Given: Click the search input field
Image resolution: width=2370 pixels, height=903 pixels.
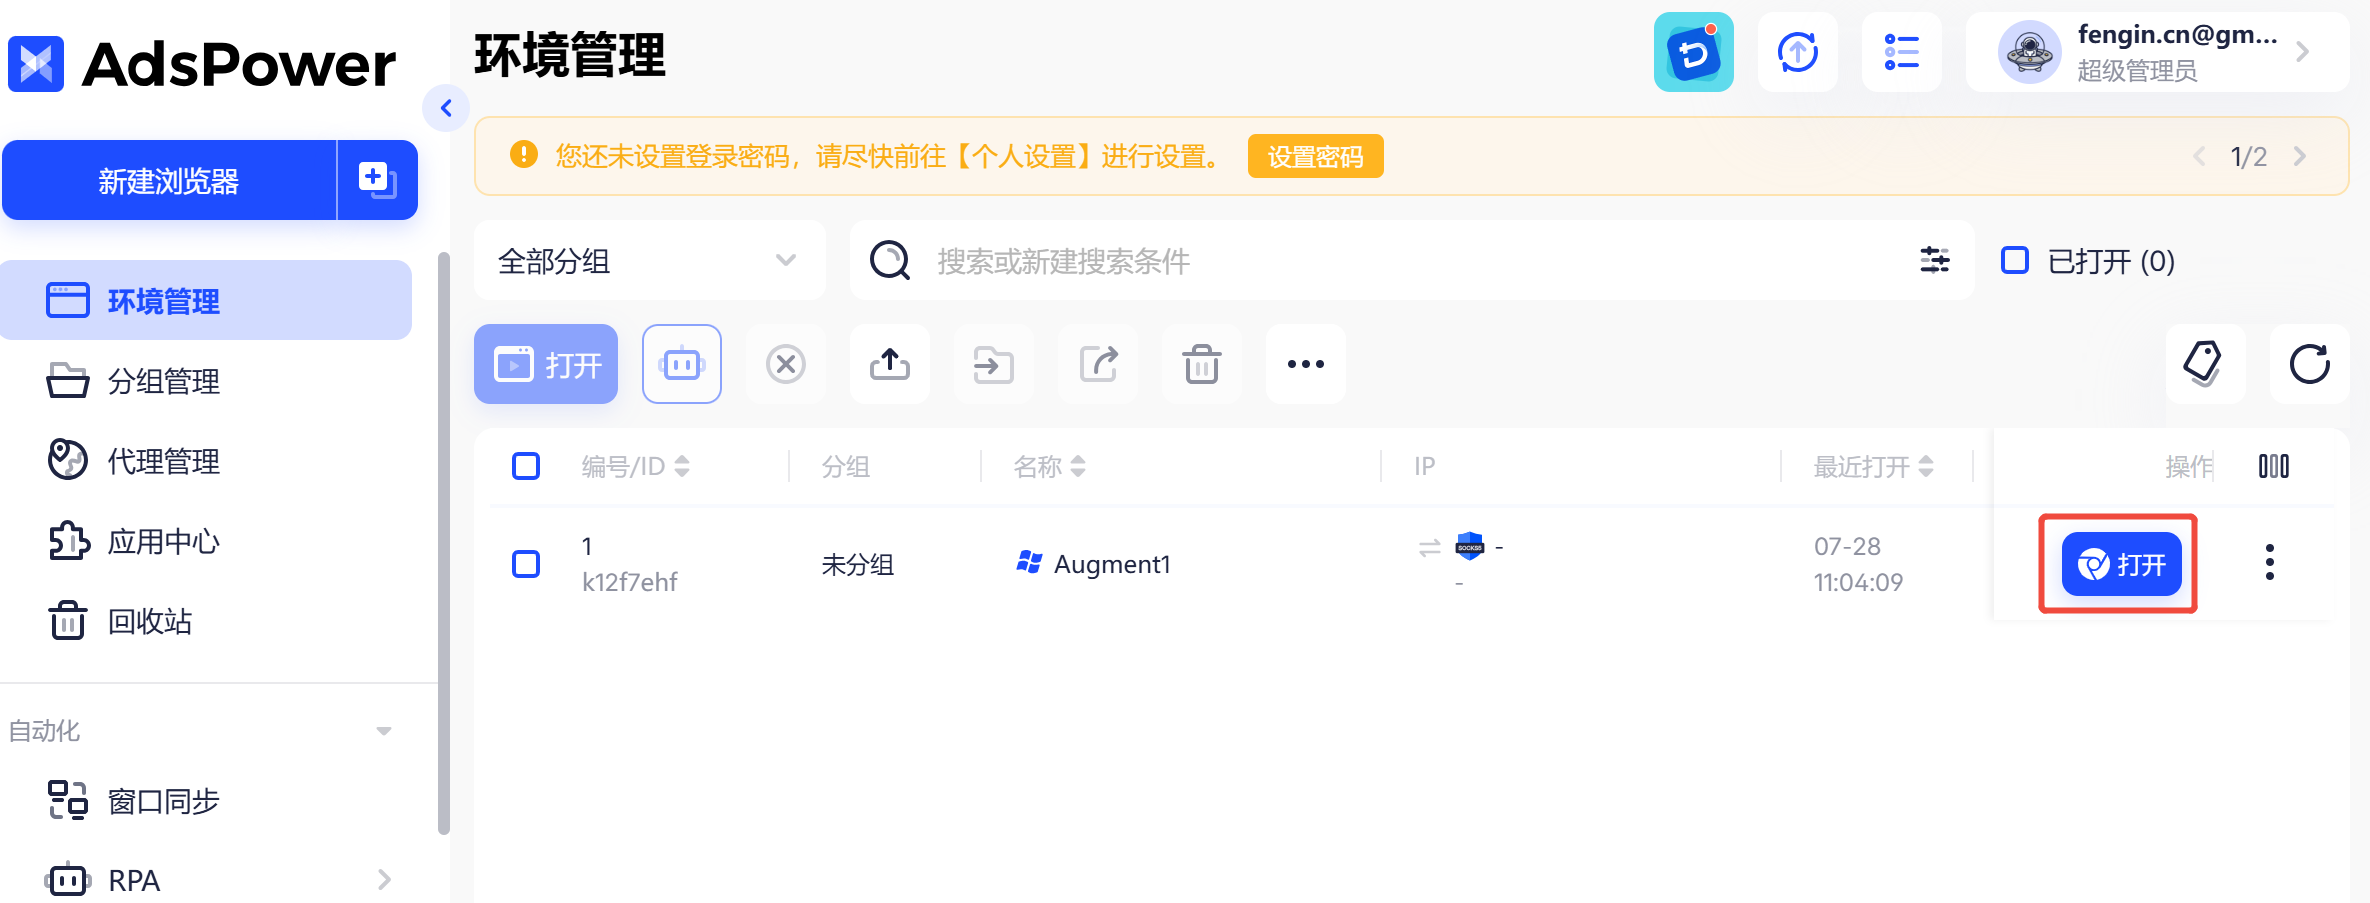Looking at the screenshot, I should pyautogui.click(x=1410, y=260).
